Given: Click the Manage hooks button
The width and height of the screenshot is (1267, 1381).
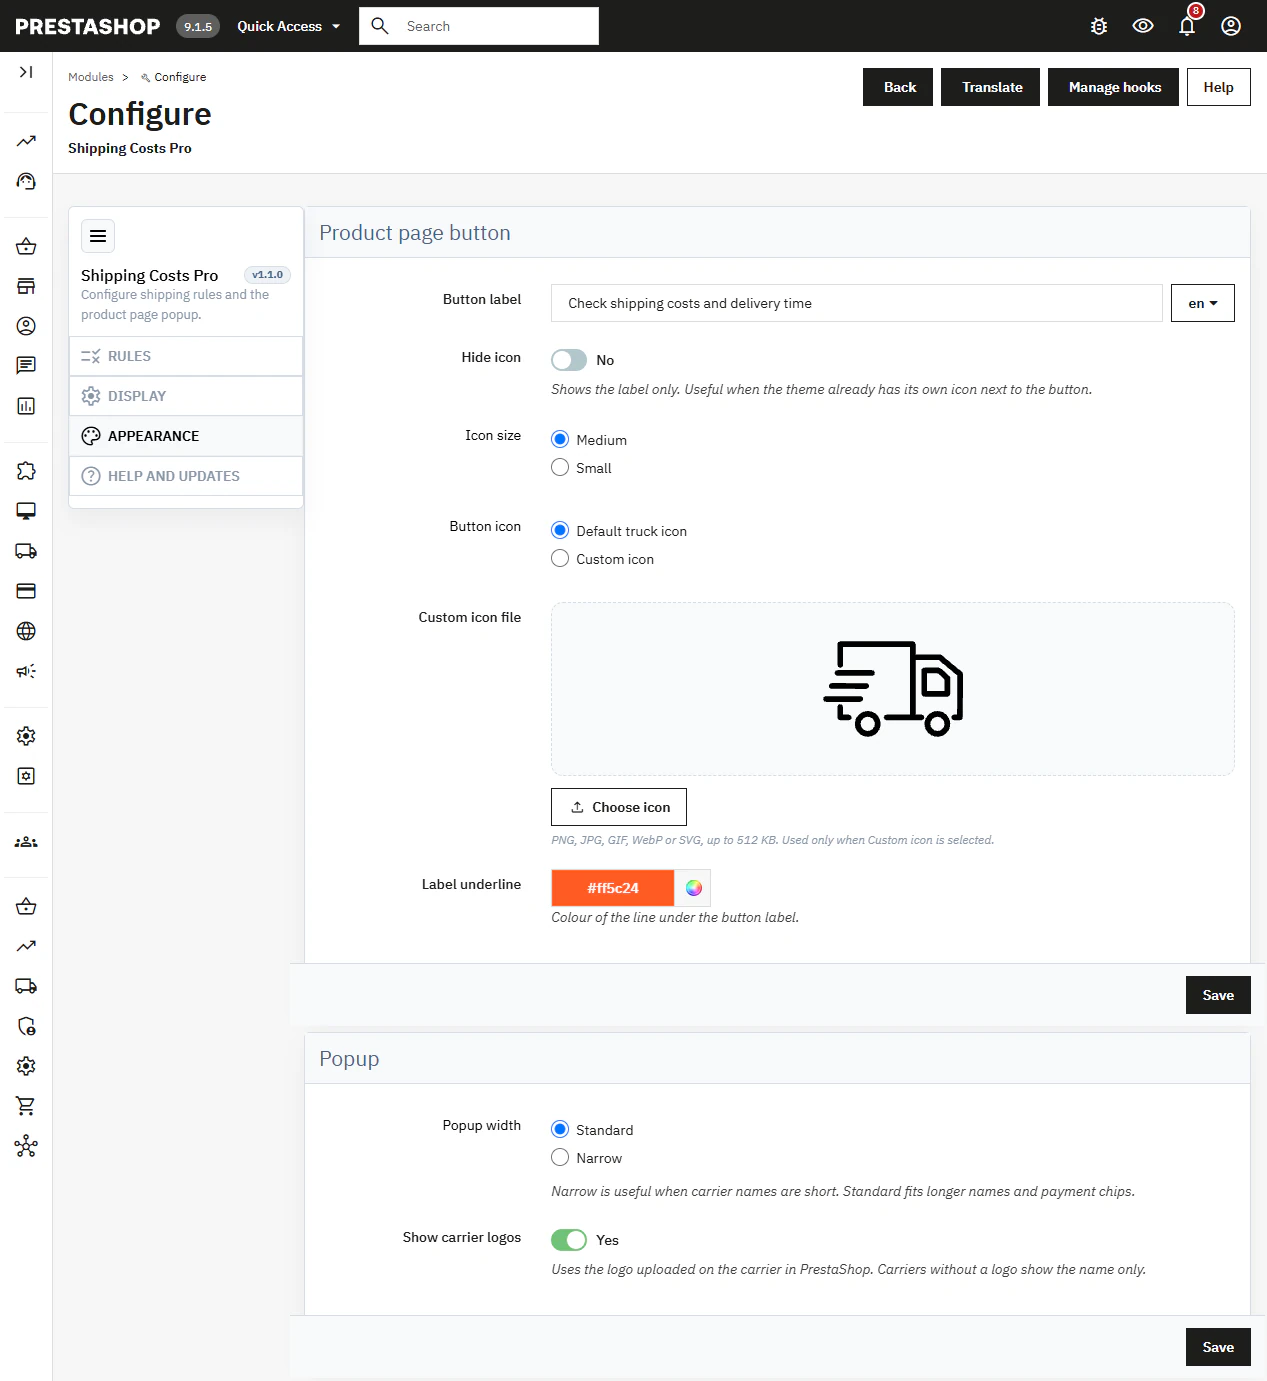Looking at the screenshot, I should (1113, 87).
